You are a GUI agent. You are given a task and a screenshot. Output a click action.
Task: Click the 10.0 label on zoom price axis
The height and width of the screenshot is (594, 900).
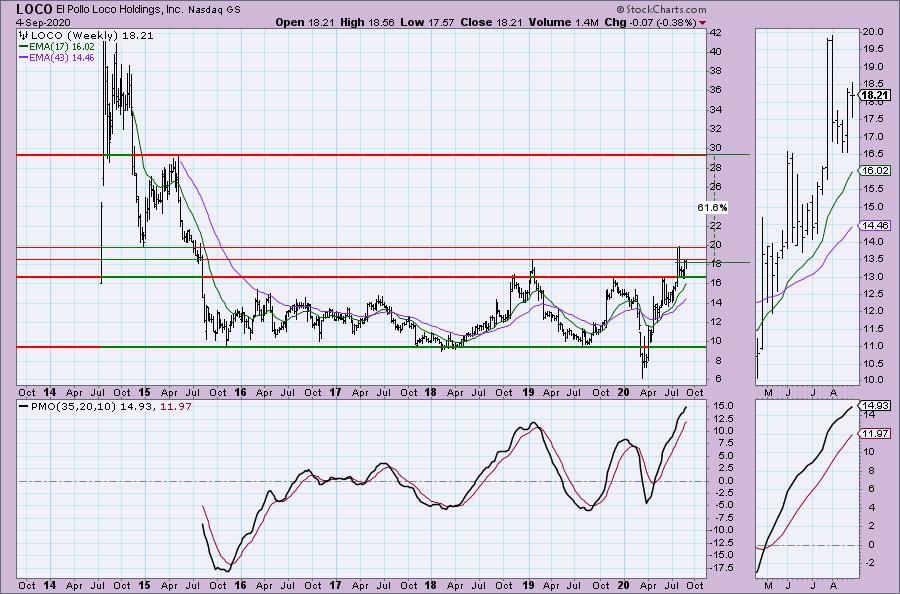click(x=872, y=380)
